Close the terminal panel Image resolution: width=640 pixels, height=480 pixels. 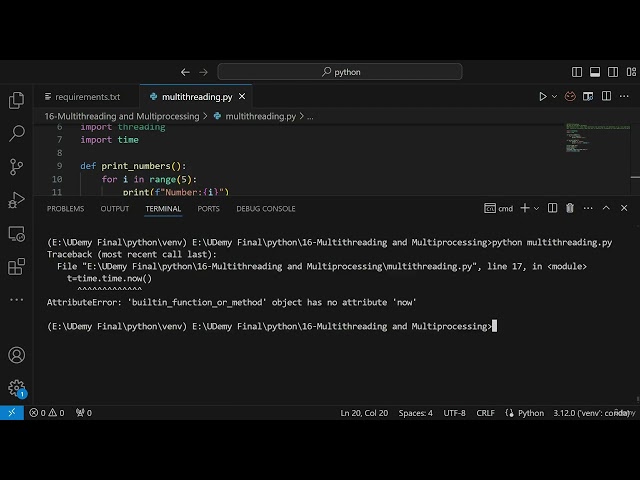click(x=624, y=208)
